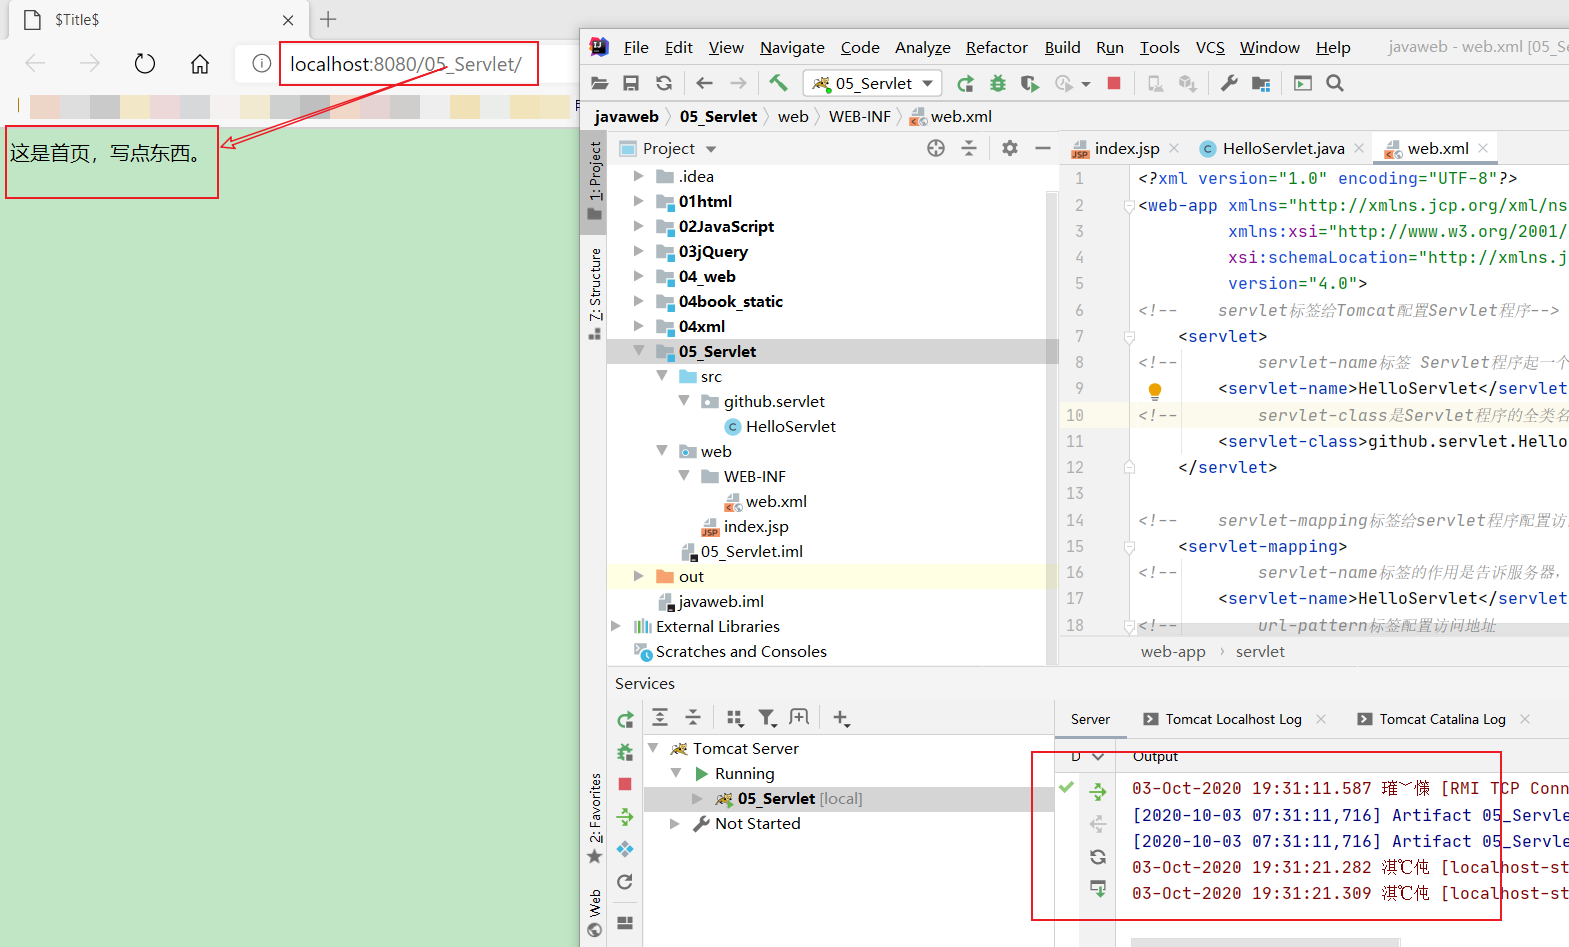Open run configuration 05_Servlet dropdown

874,83
